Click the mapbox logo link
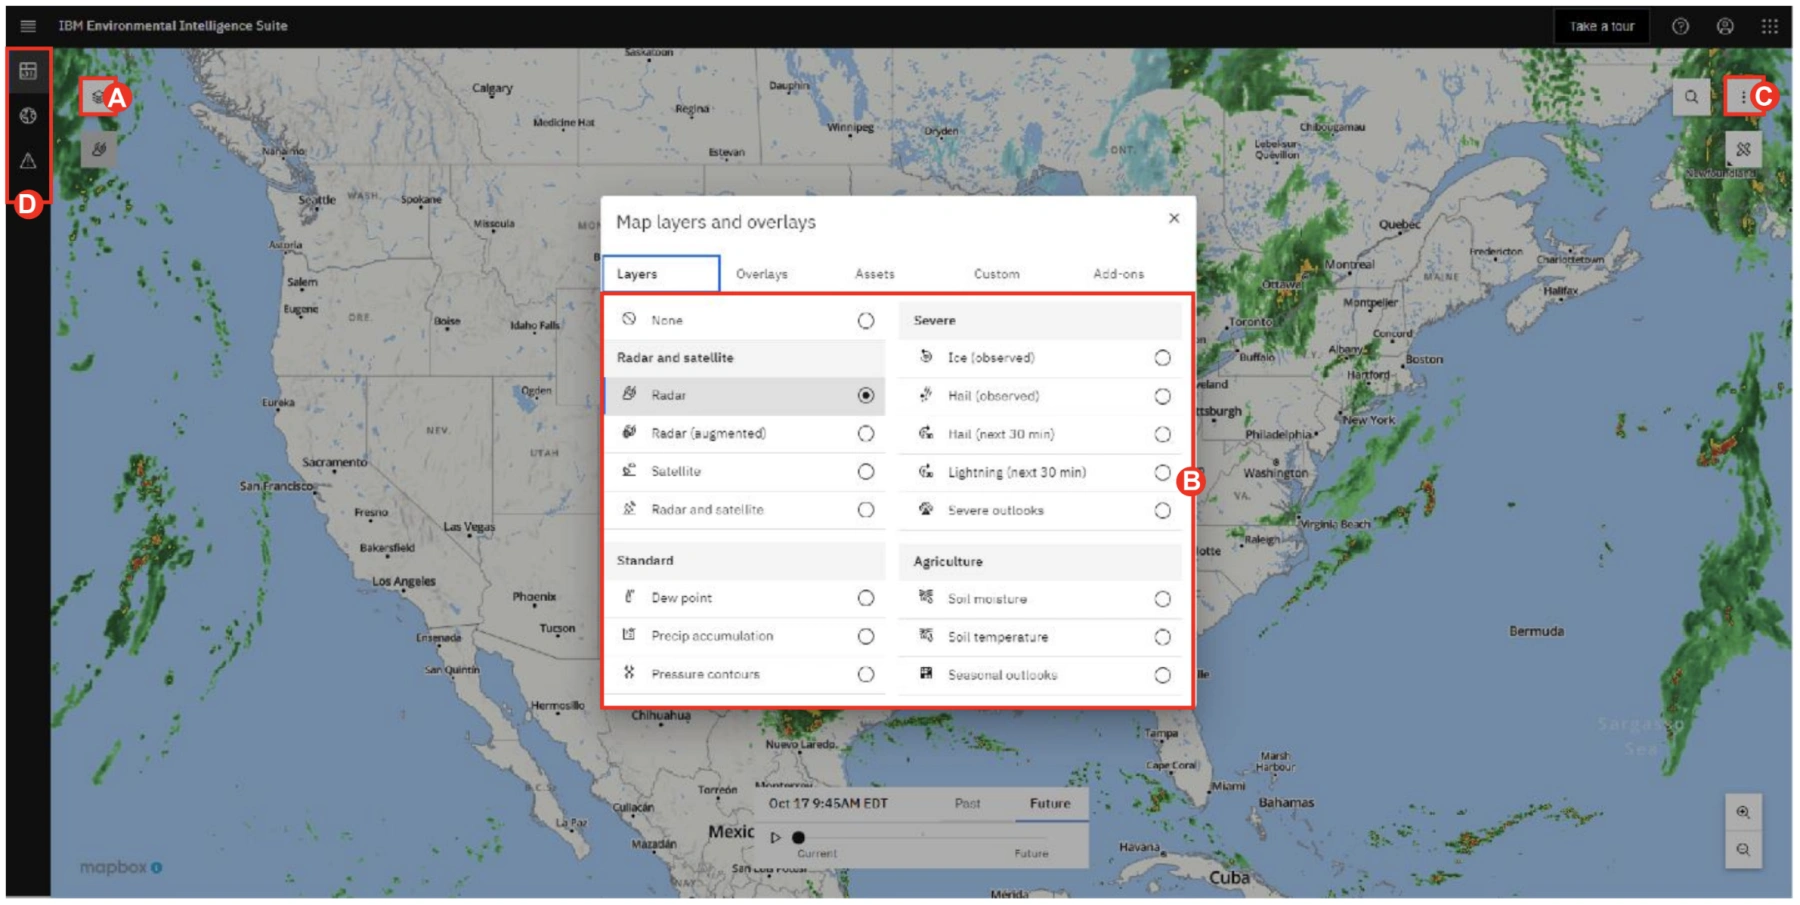Screen dimensions: 1800x905 120,867
